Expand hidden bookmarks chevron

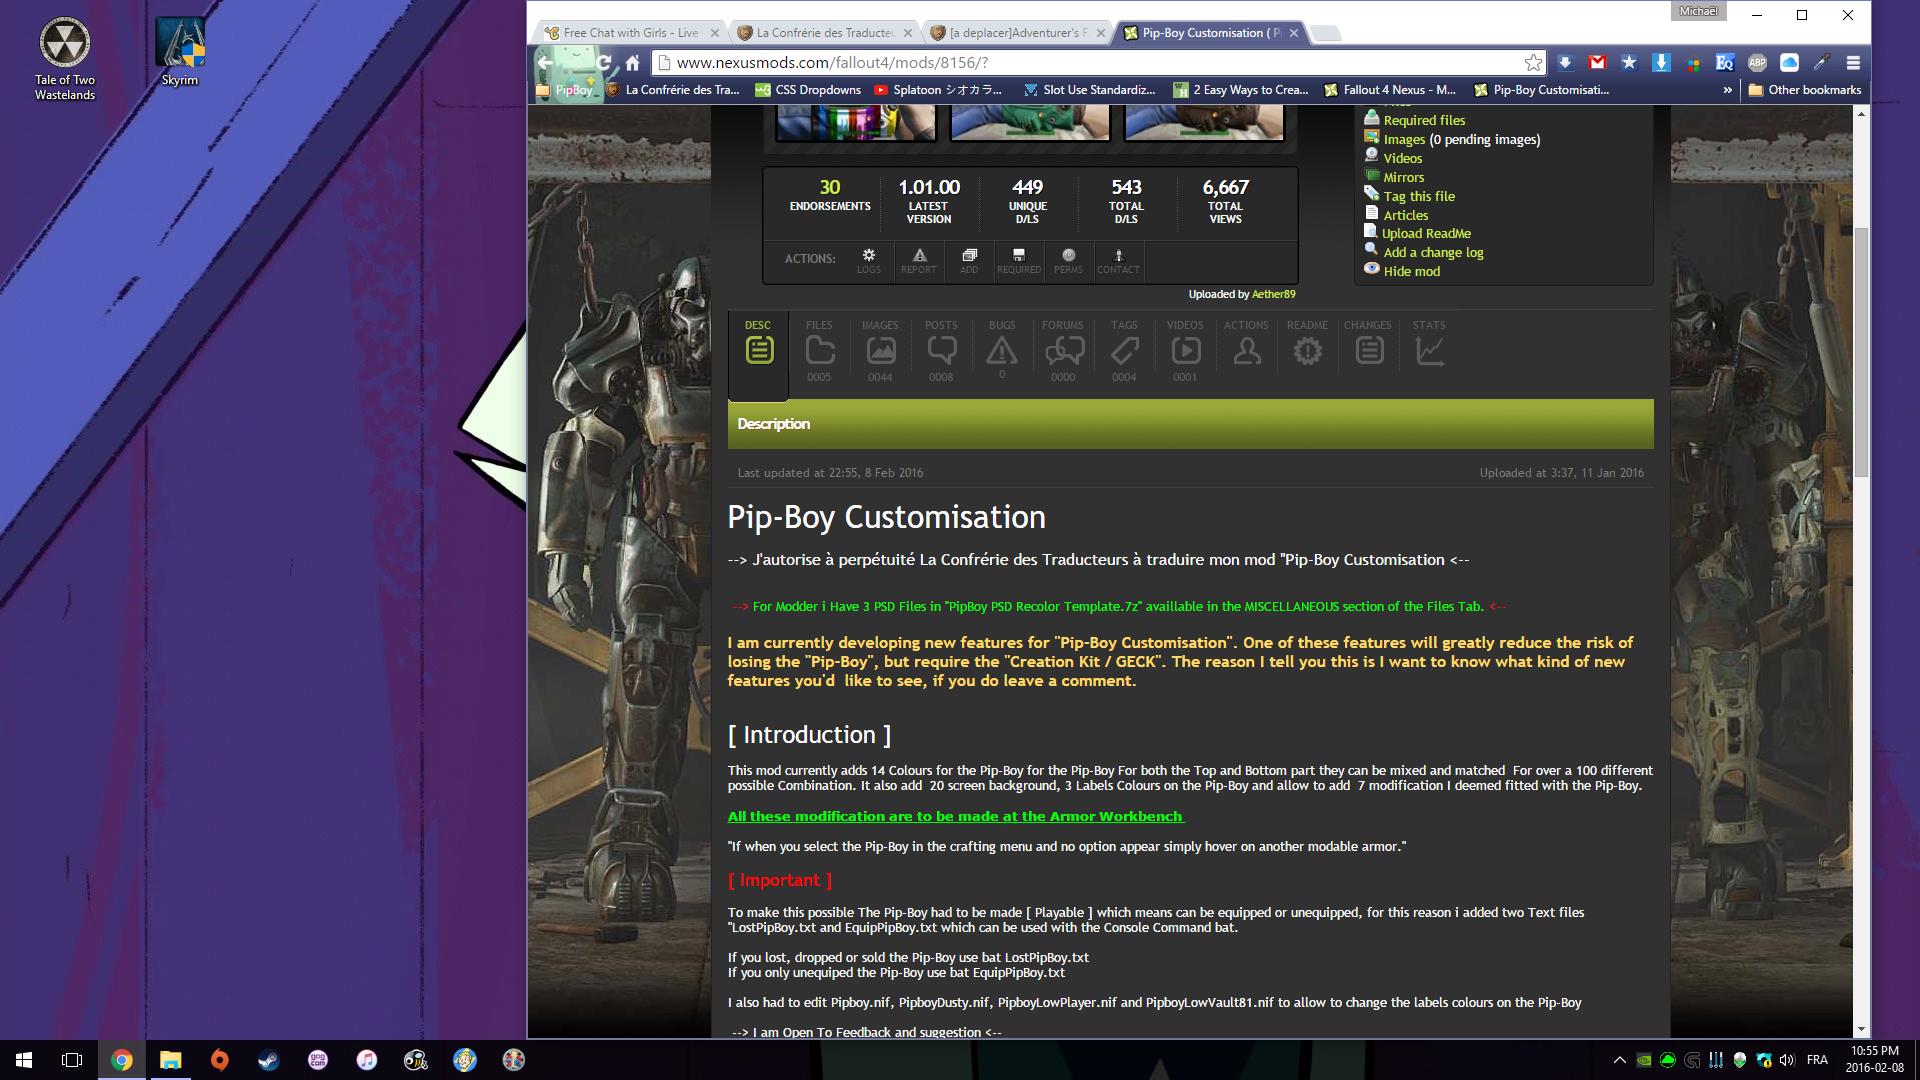coord(1727,90)
